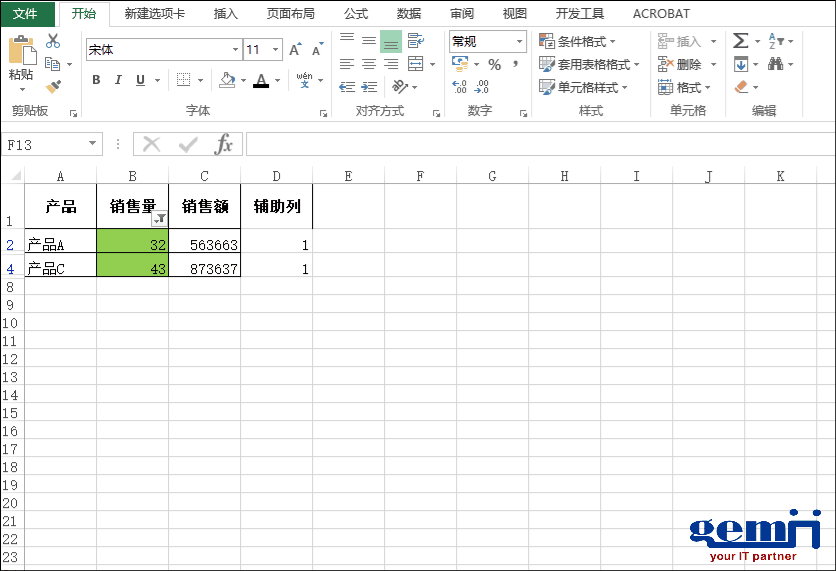Center cell text horizontally

pyautogui.click(x=369, y=65)
